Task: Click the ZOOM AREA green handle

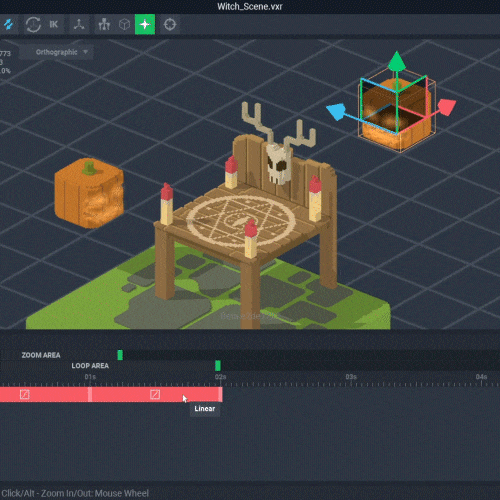Action: pyautogui.click(x=120, y=355)
